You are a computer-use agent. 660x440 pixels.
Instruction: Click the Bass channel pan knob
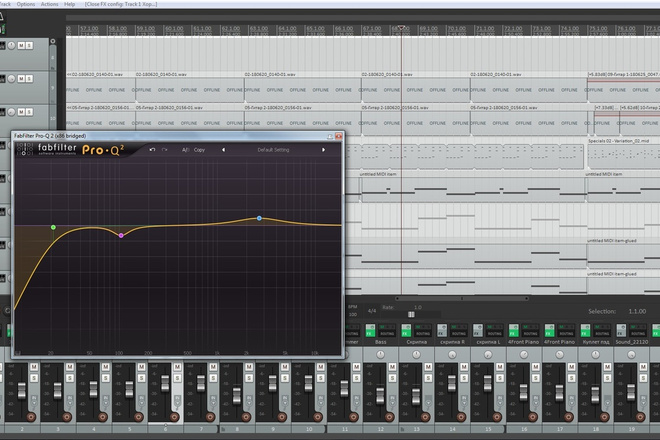tap(381, 355)
